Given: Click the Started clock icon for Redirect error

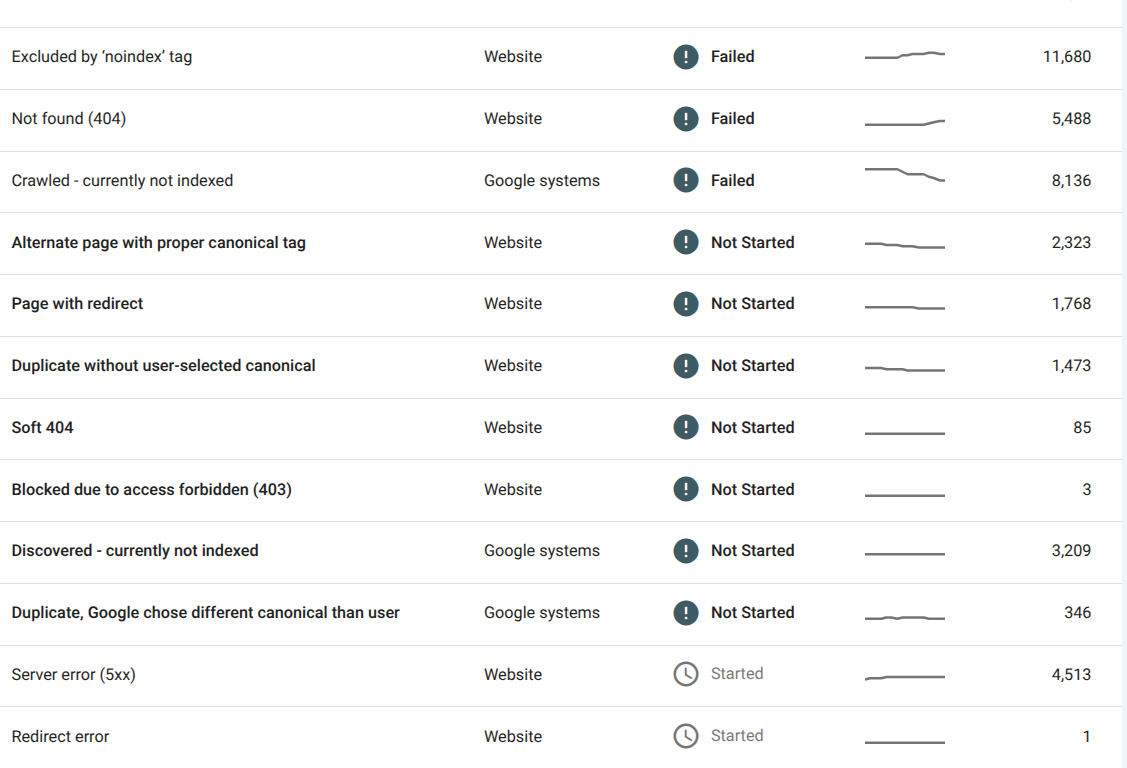Looking at the screenshot, I should 685,737.
